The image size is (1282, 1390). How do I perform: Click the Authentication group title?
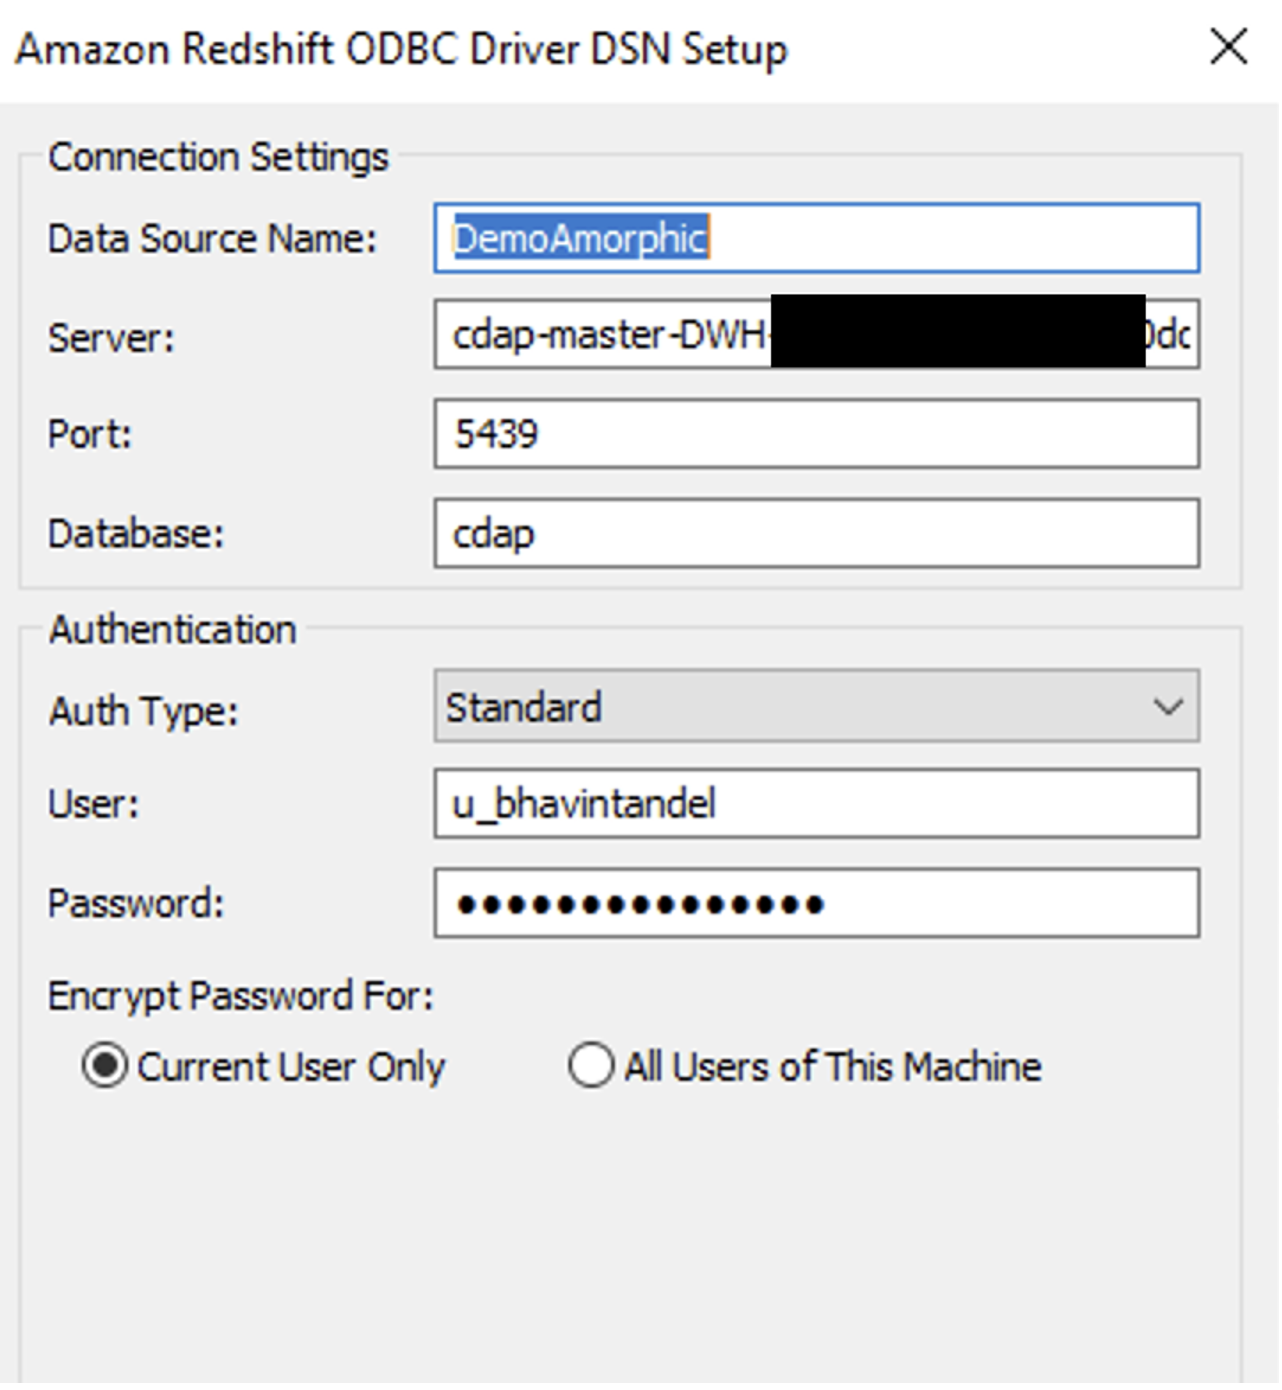[173, 630]
